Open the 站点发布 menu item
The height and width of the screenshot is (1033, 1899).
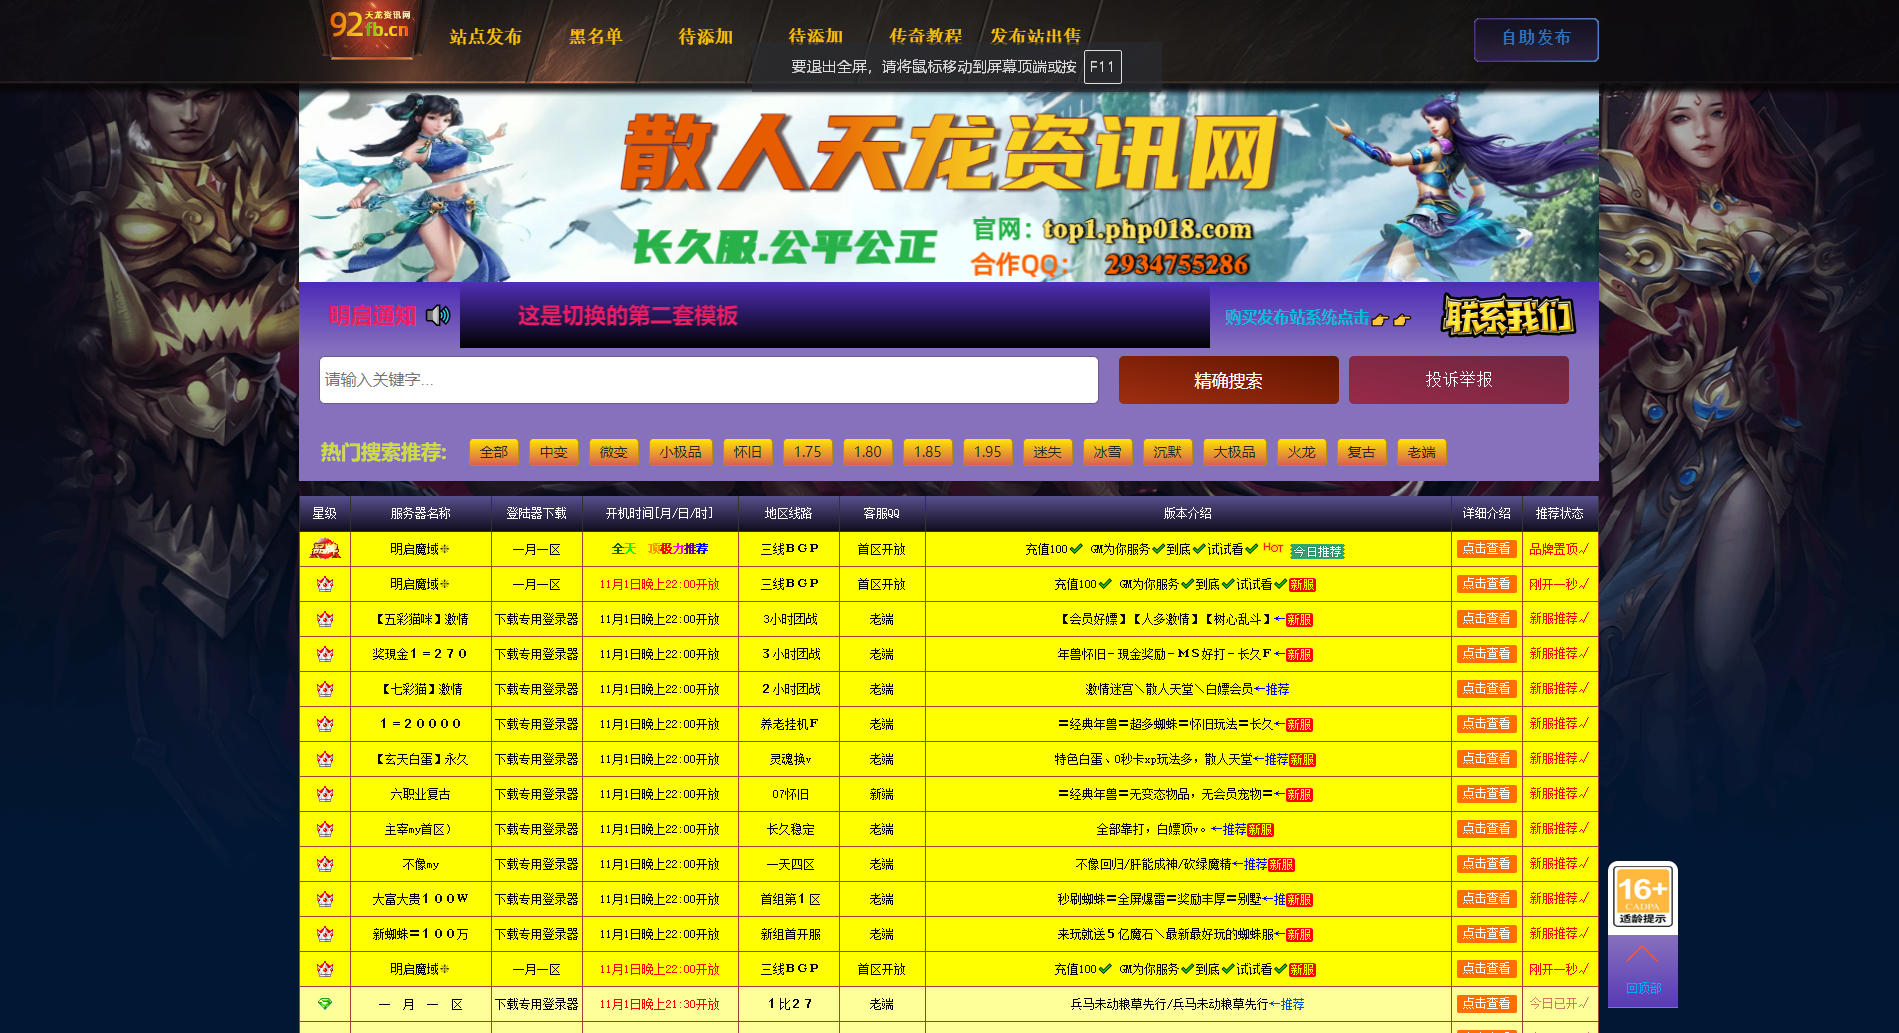point(485,37)
